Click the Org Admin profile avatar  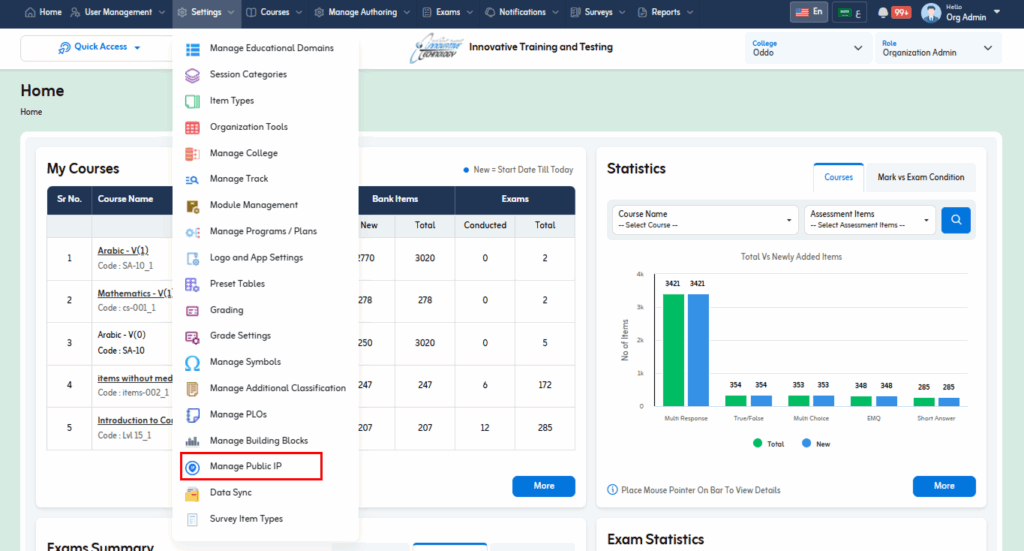[x=930, y=13]
